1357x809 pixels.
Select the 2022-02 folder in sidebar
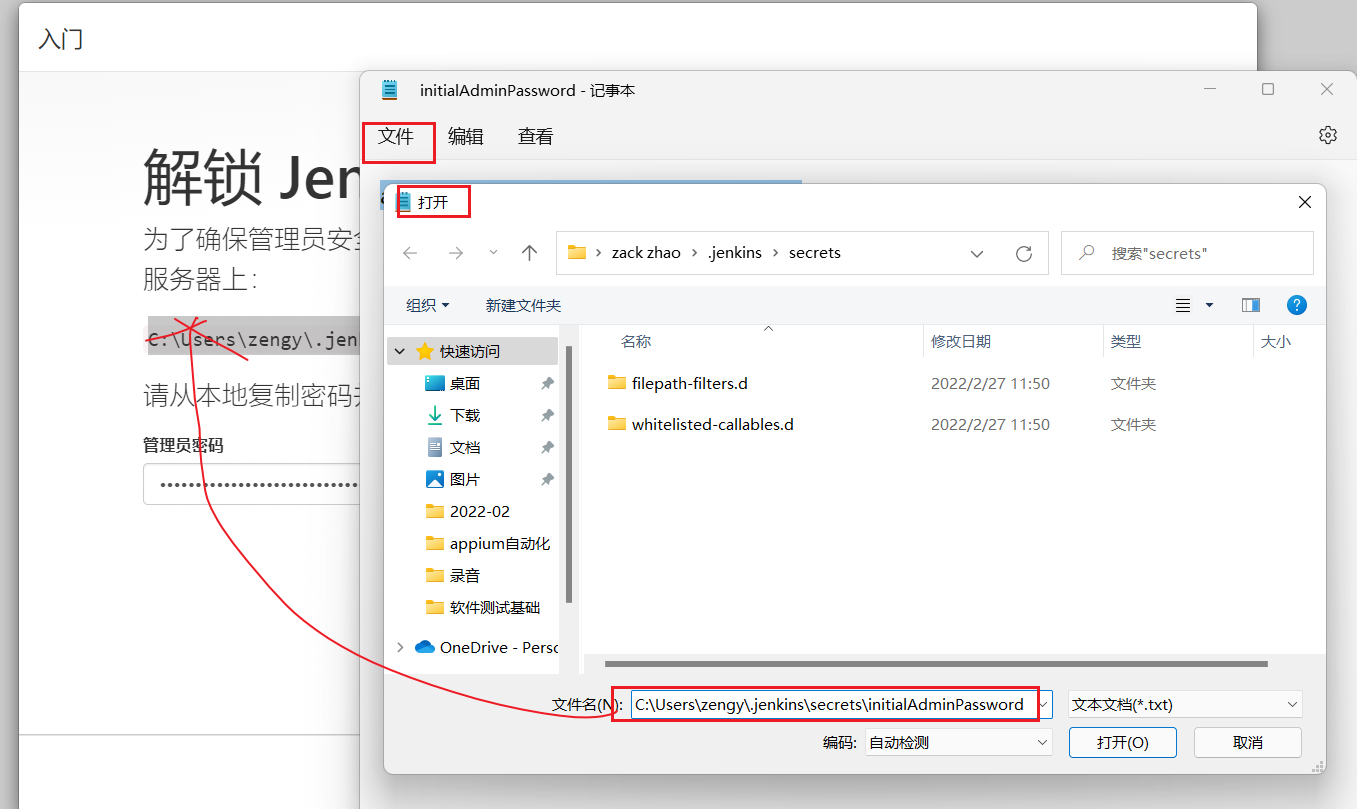tap(480, 511)
